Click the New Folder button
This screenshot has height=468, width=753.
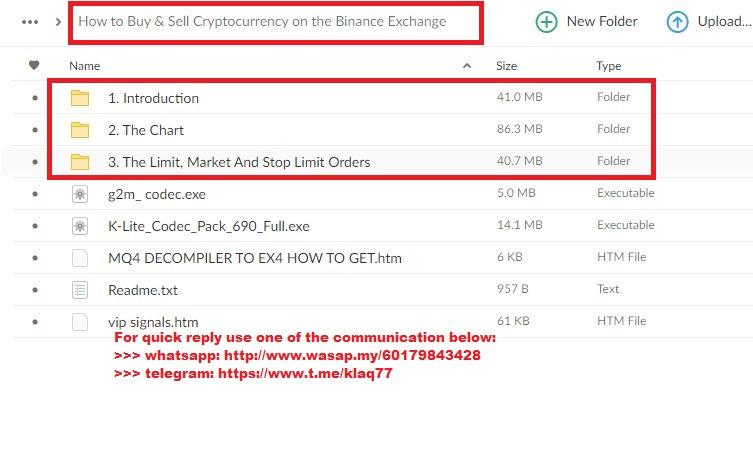pos(586,21)
